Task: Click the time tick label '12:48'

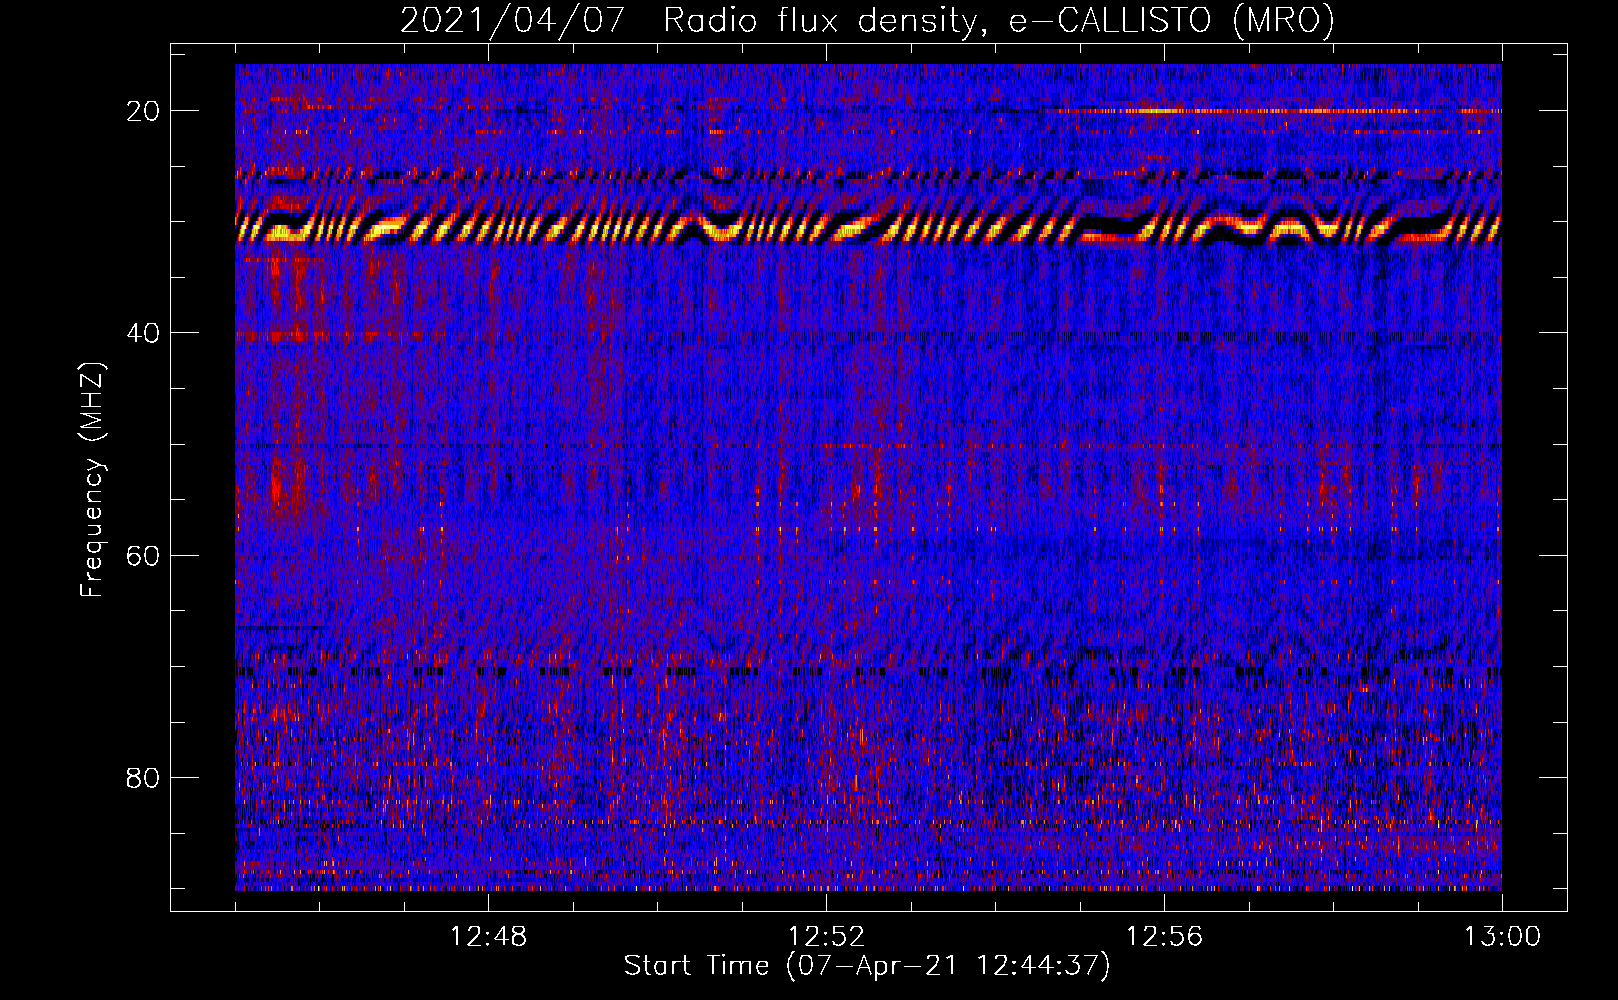Action: [488, 937]
